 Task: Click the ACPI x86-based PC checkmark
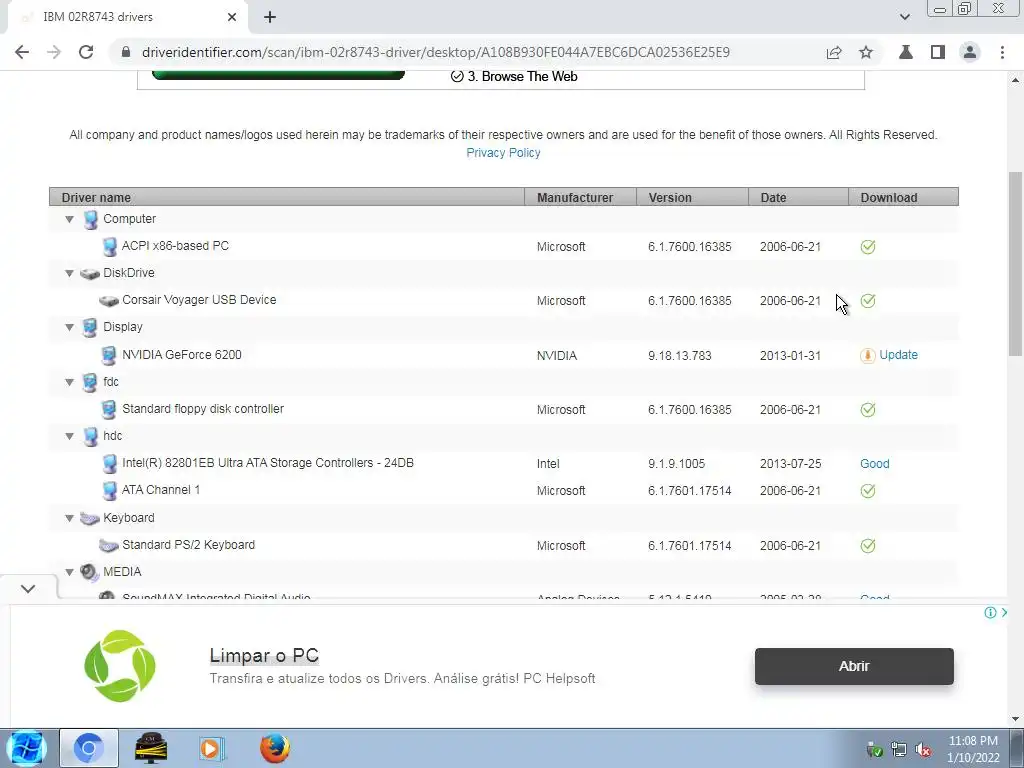868,247
